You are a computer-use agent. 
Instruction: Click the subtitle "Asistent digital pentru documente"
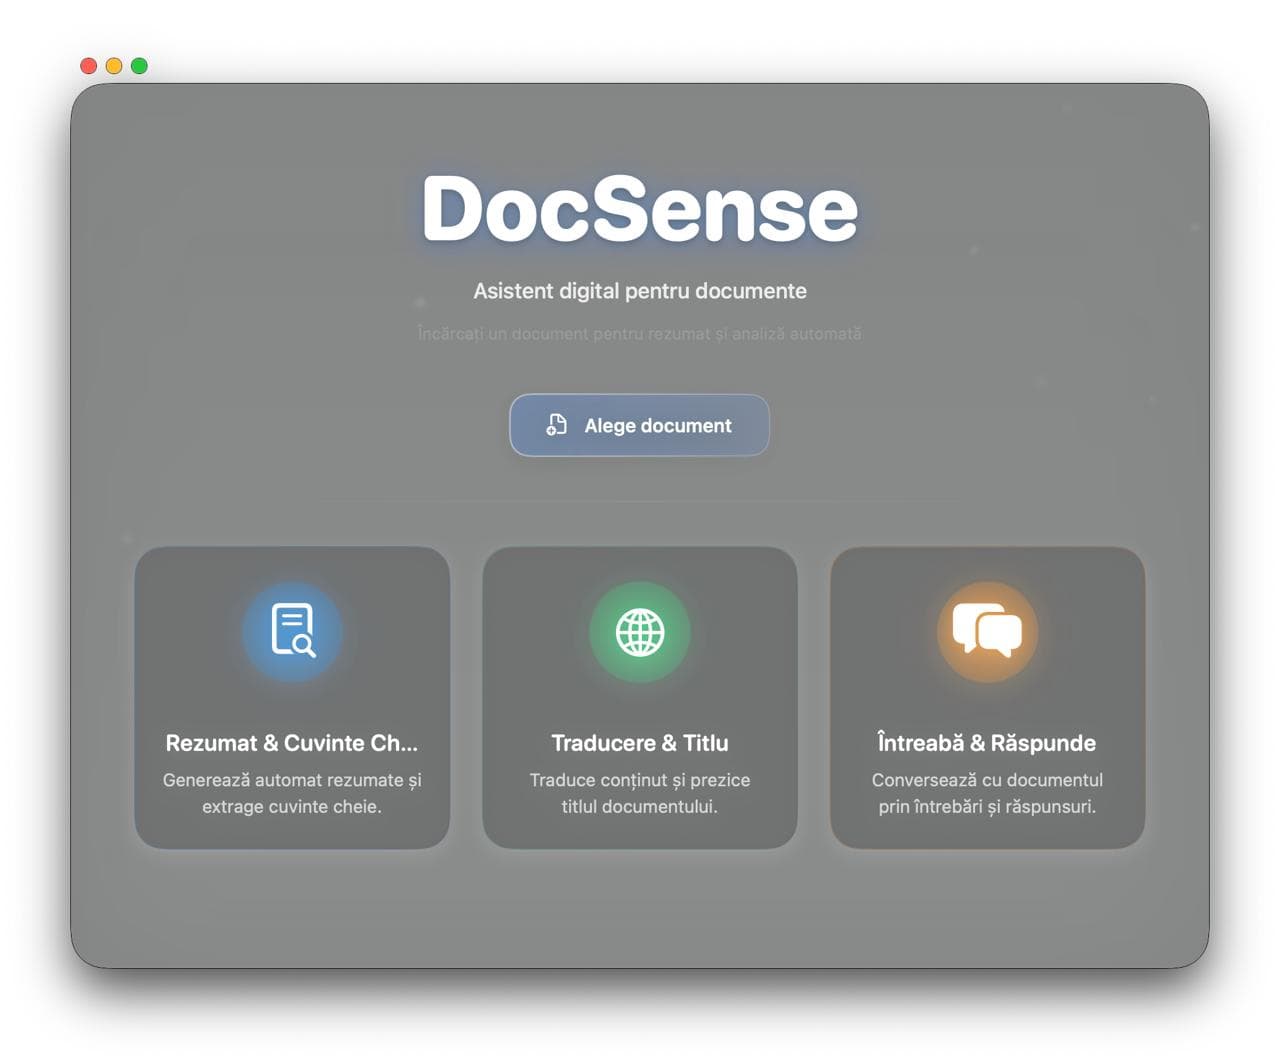click(x=640, y=291)
